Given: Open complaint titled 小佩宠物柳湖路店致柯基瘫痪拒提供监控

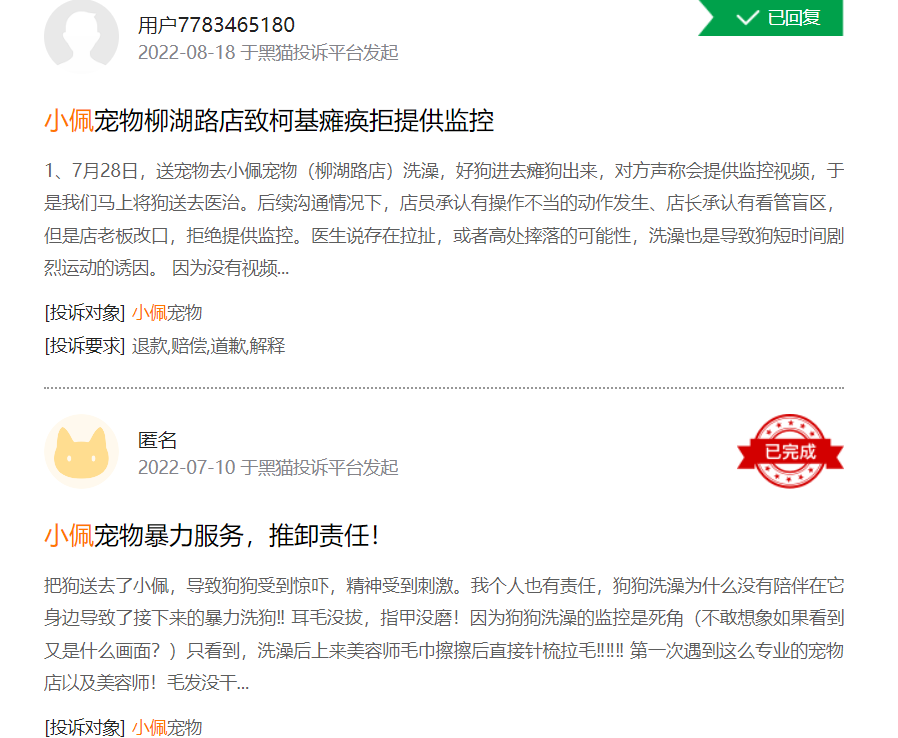Looking at the screenshot, I should (x=269, y=121).
